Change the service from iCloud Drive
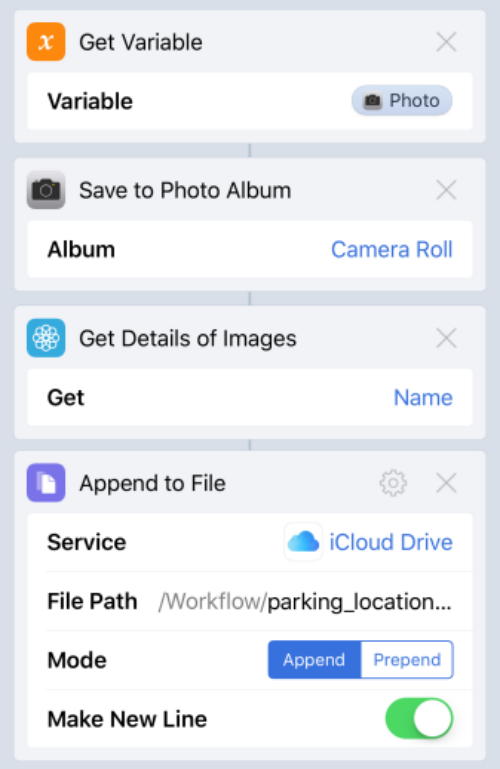 click(x=391, y=542)
